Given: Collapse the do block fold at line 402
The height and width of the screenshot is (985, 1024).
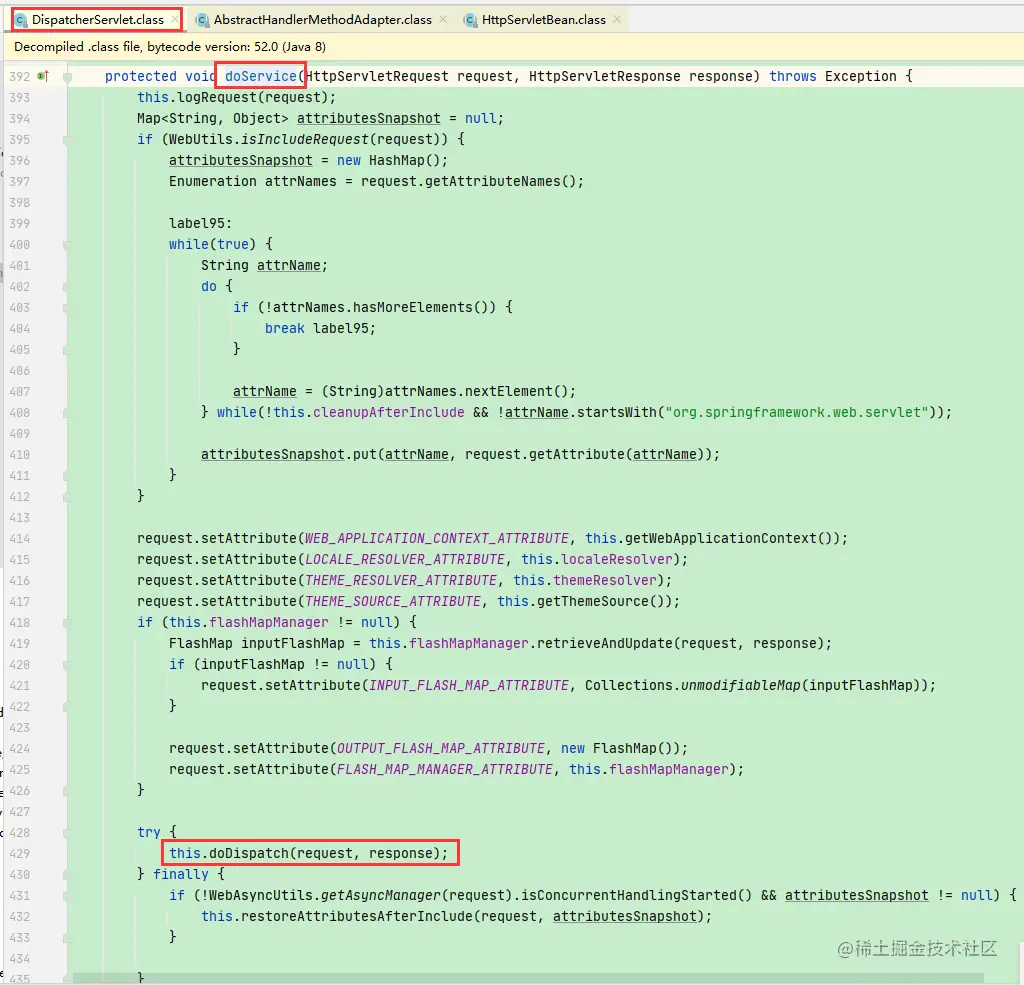Looking at the screenshot, I should point(67,287).
